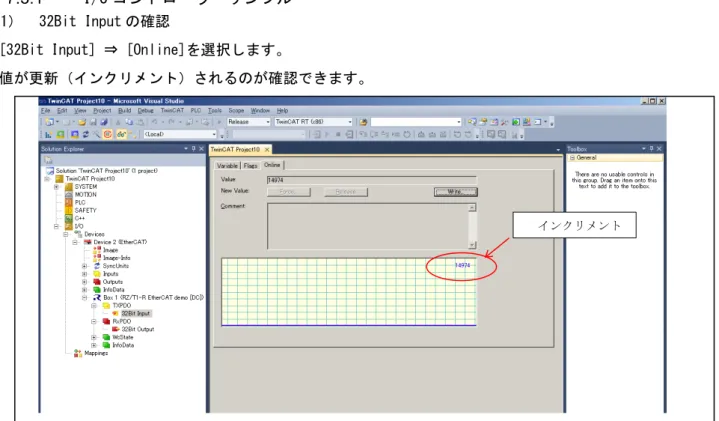Click the New Project toolbar icon
The image size is (719, 421).
(x=50, y=122)
